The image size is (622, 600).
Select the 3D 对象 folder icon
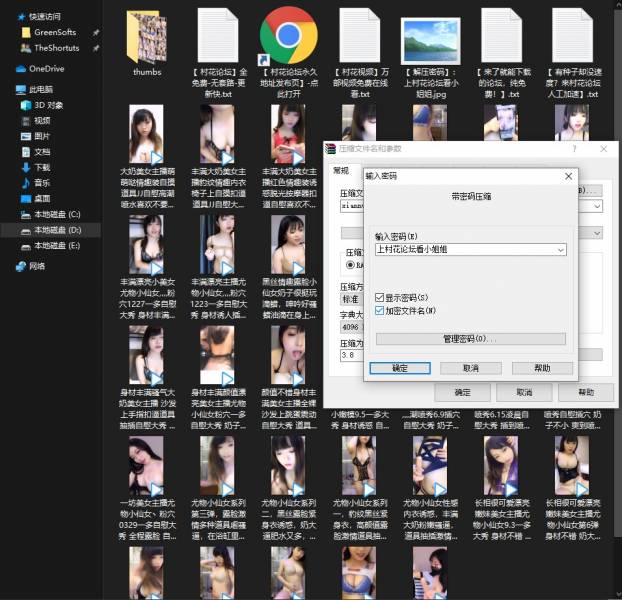pos(26,104)
